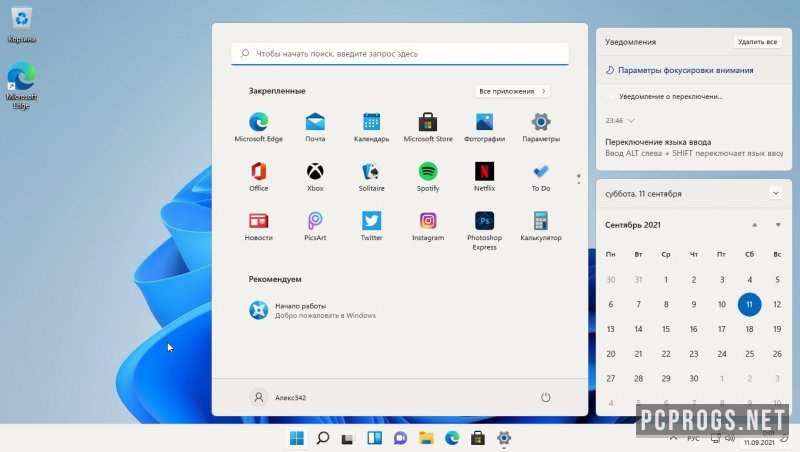Screen dimensions: 800x452
Task: Launch the Office app
Action: (x=259, y=177)
